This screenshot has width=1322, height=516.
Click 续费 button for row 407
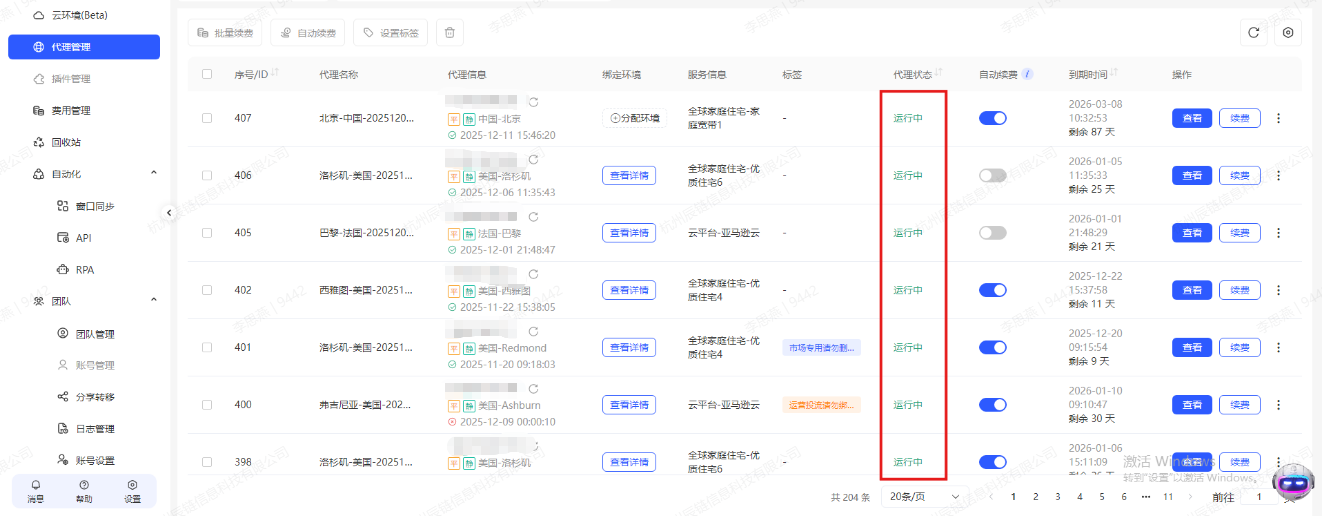click(1240, 118)
